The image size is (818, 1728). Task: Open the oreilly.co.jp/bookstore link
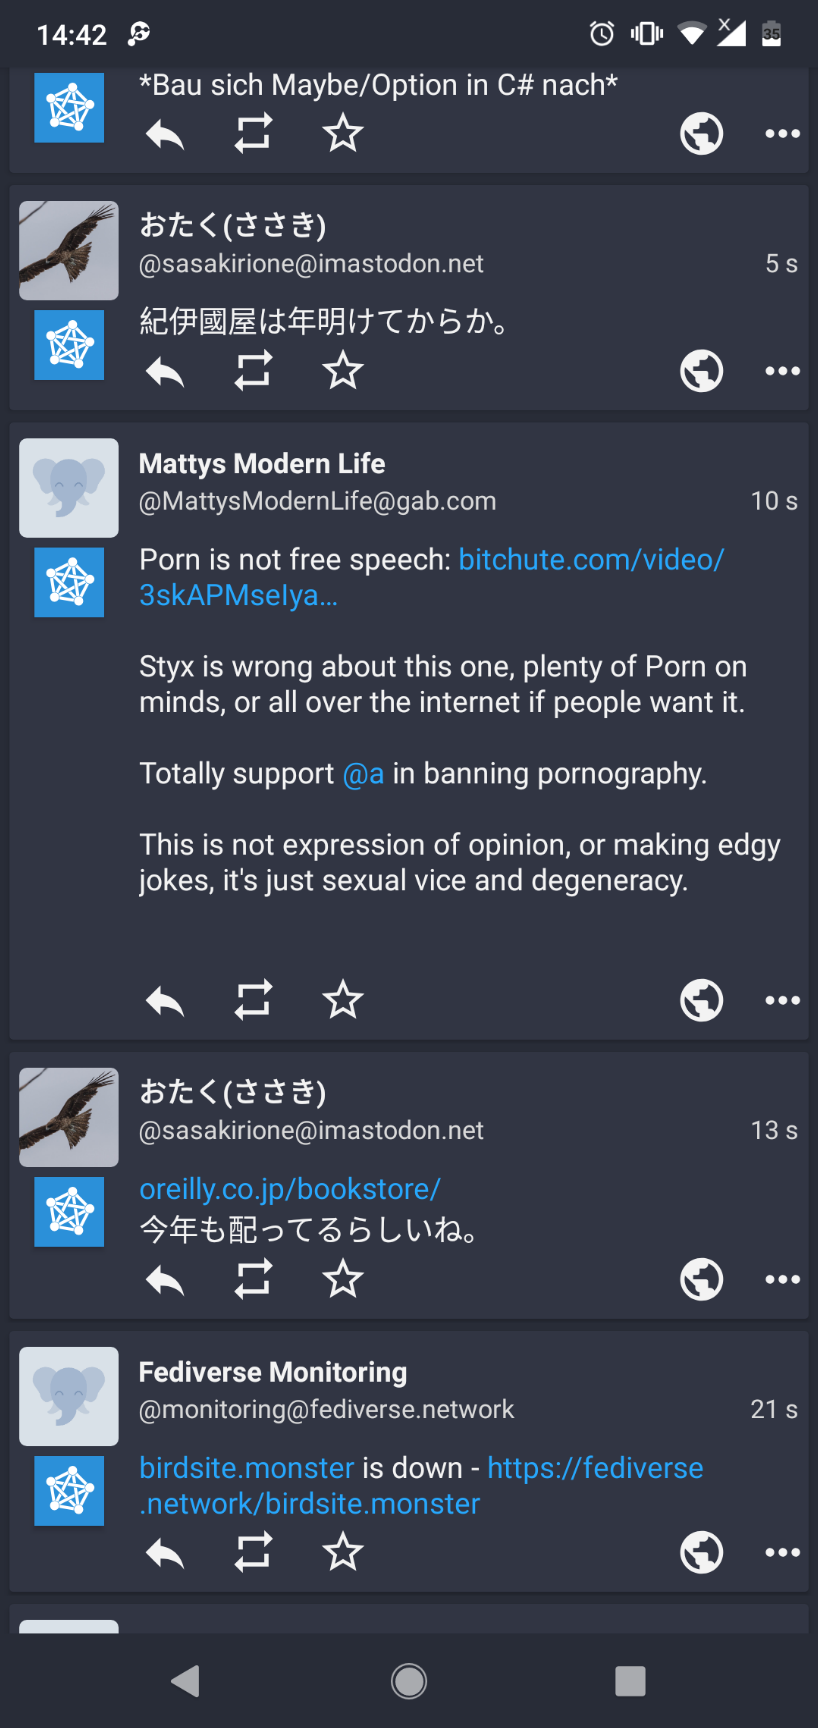point(290,1189)
